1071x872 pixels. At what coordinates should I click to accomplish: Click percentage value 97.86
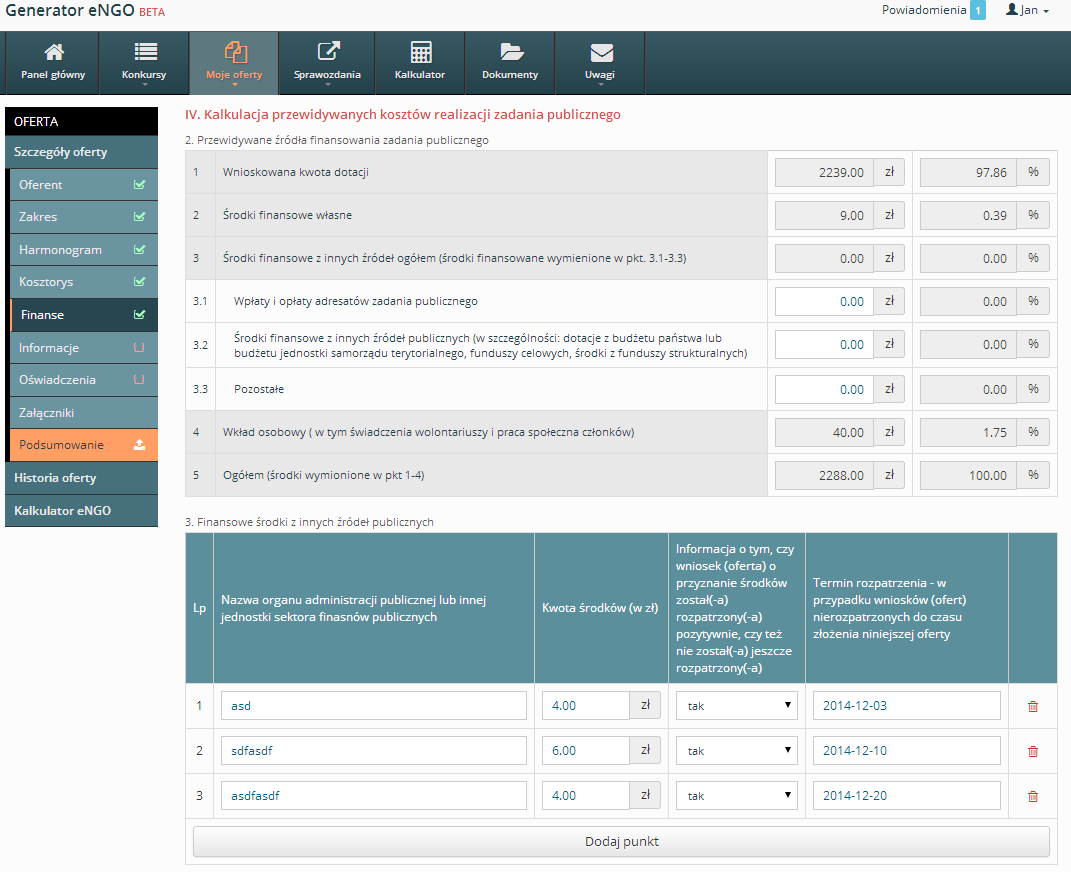tap(969, 172)
